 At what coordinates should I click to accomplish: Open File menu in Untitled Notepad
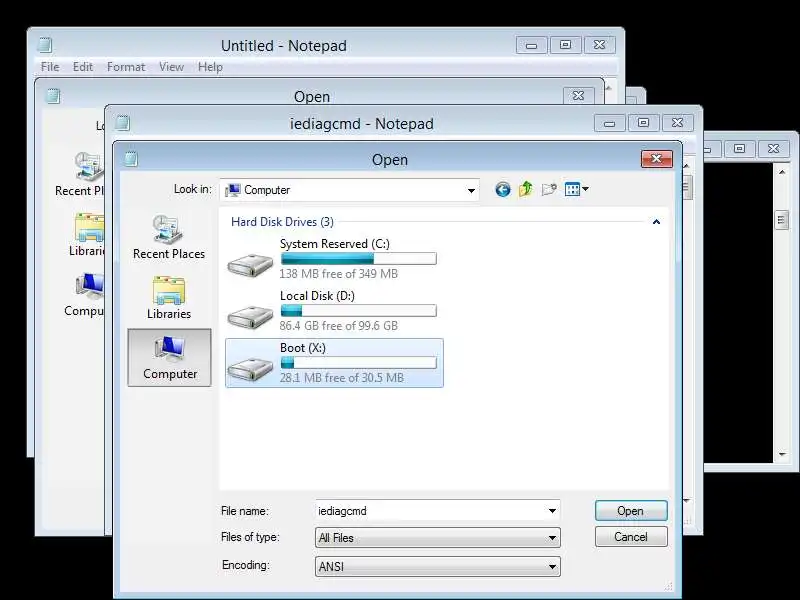50,67
